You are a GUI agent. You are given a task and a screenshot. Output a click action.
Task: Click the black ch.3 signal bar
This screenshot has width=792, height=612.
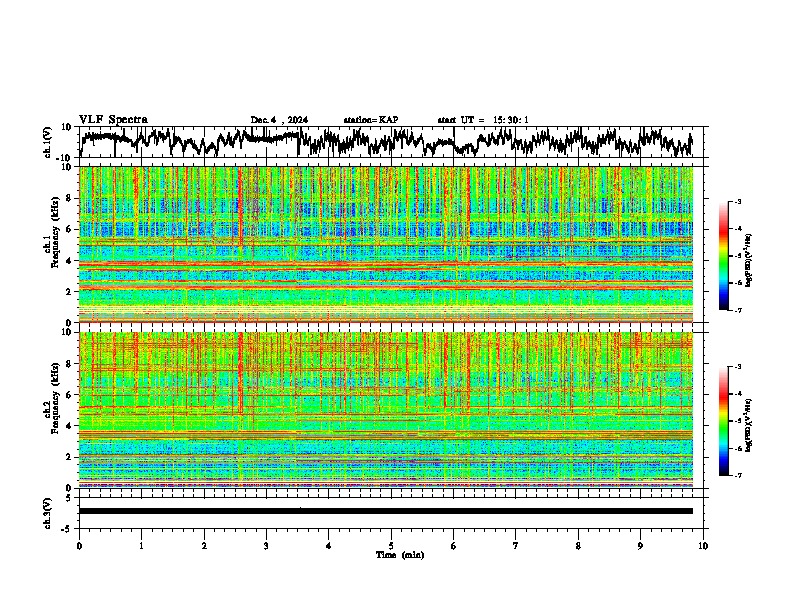click(x=386, y=511)
